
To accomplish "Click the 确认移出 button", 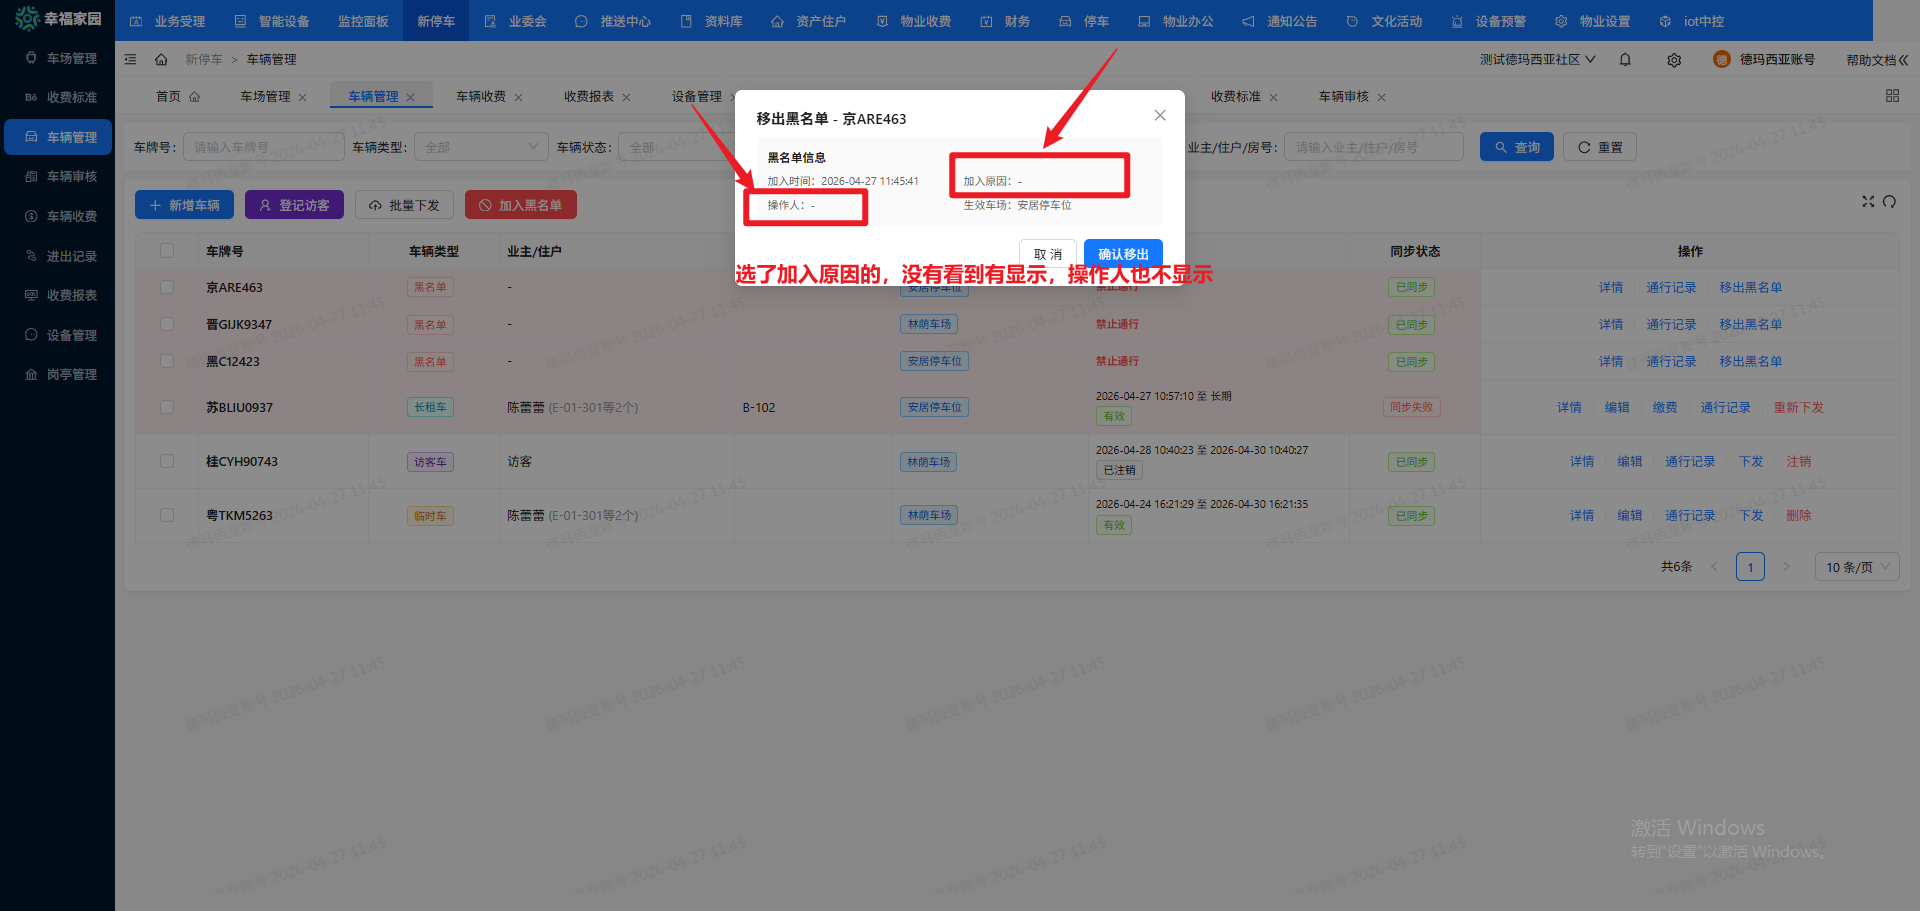I will tap(1123, 254).
